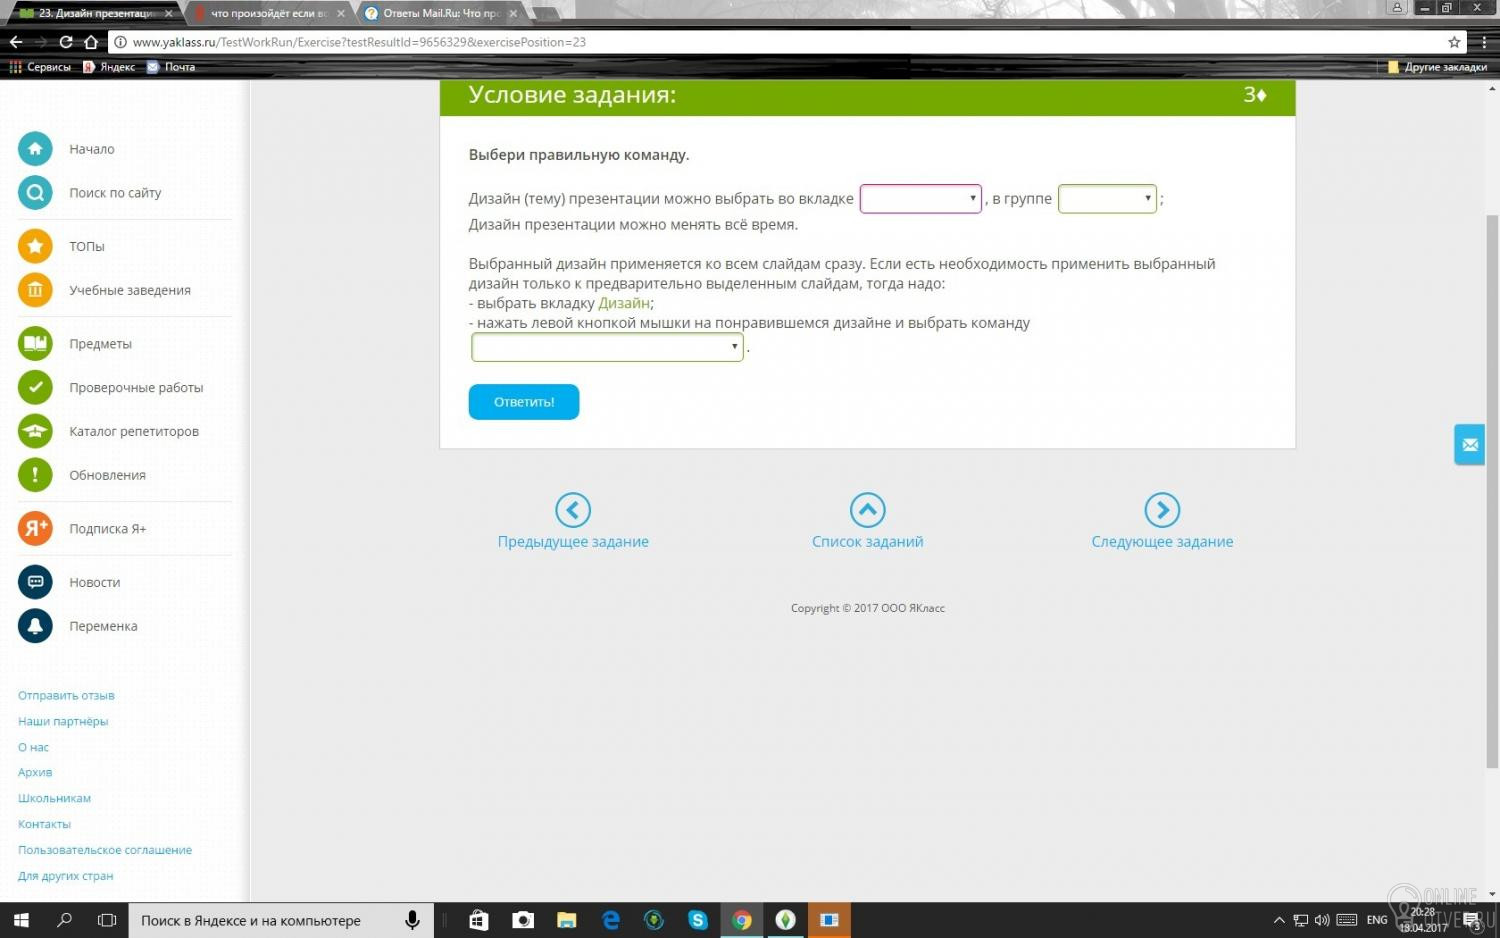The image size is (1500, 938).
Task: Open Chrome from the Windows taskbar
Action: coord(741,920)
